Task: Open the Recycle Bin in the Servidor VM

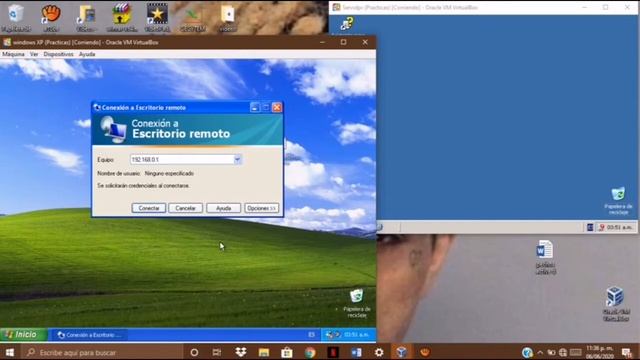Action: [x=618, y=201]
